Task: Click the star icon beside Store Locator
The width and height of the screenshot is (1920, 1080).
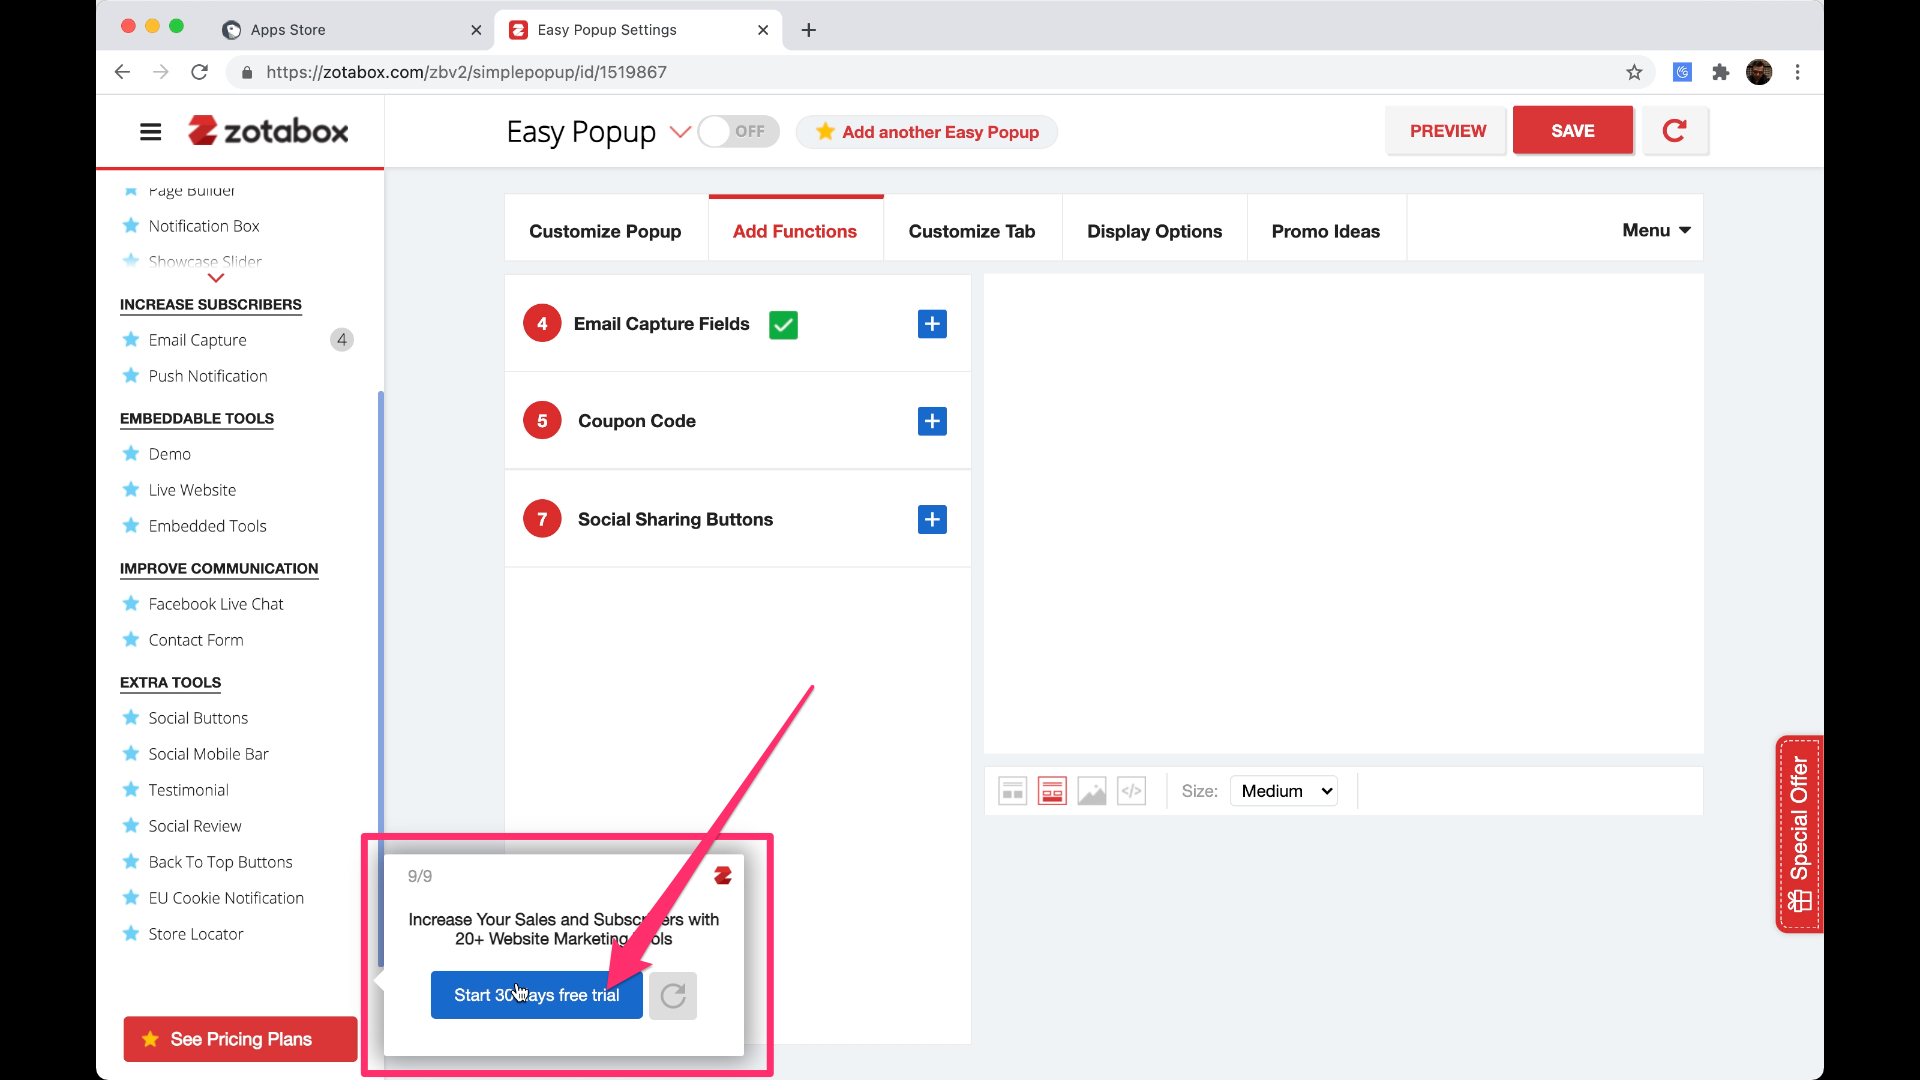Action: pos(130,933)
